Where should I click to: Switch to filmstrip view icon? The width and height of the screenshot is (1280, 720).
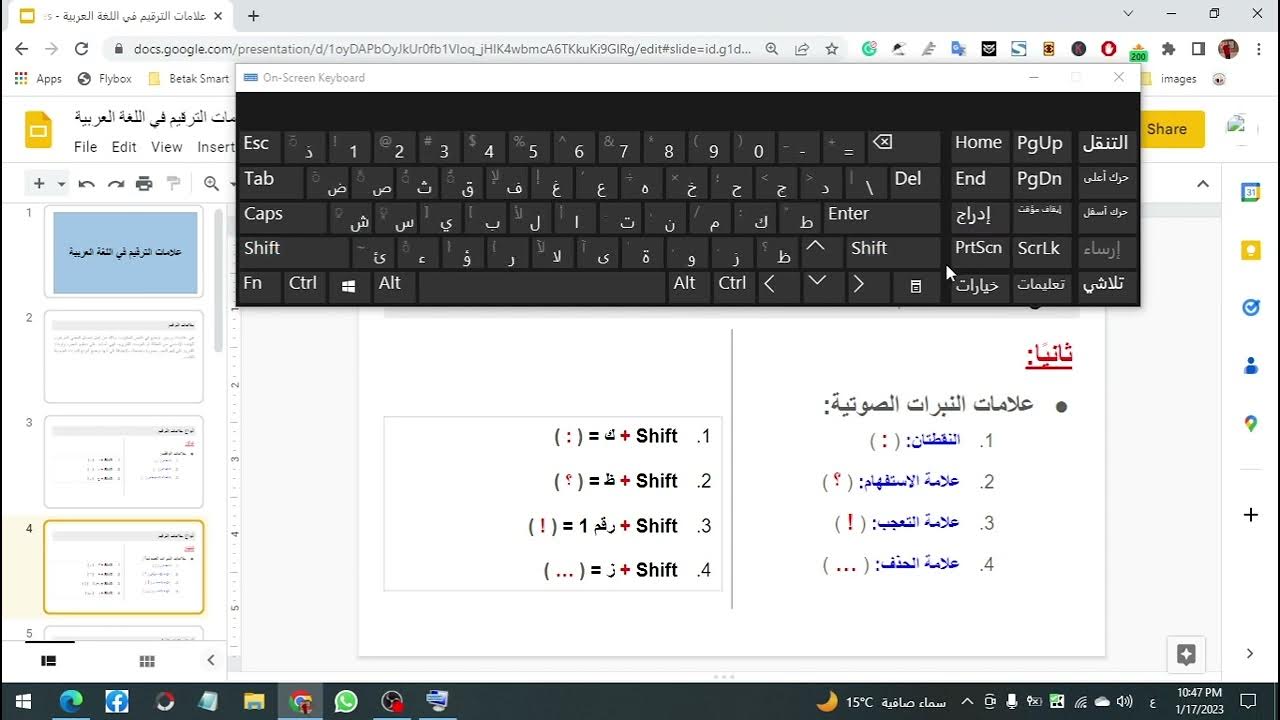point(48,661)
